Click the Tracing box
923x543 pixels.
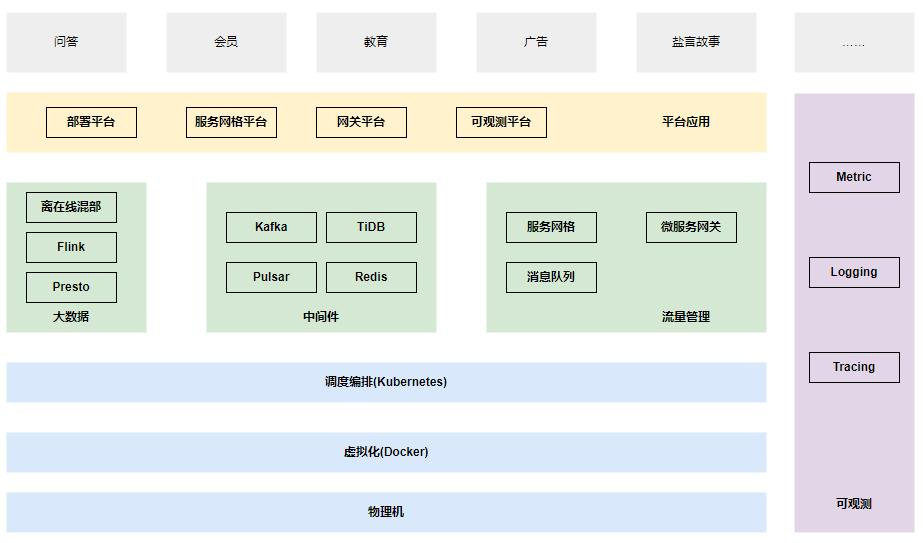coord(854,367)
